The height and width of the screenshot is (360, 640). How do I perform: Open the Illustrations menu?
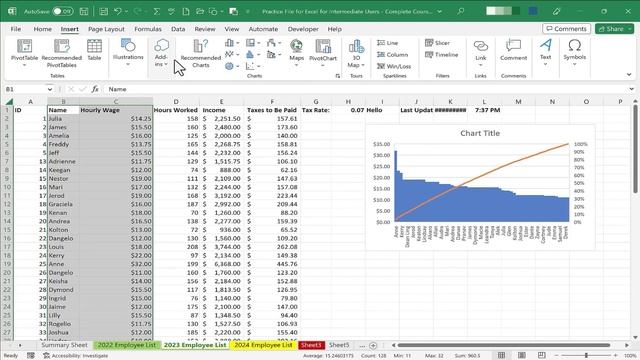128,52
